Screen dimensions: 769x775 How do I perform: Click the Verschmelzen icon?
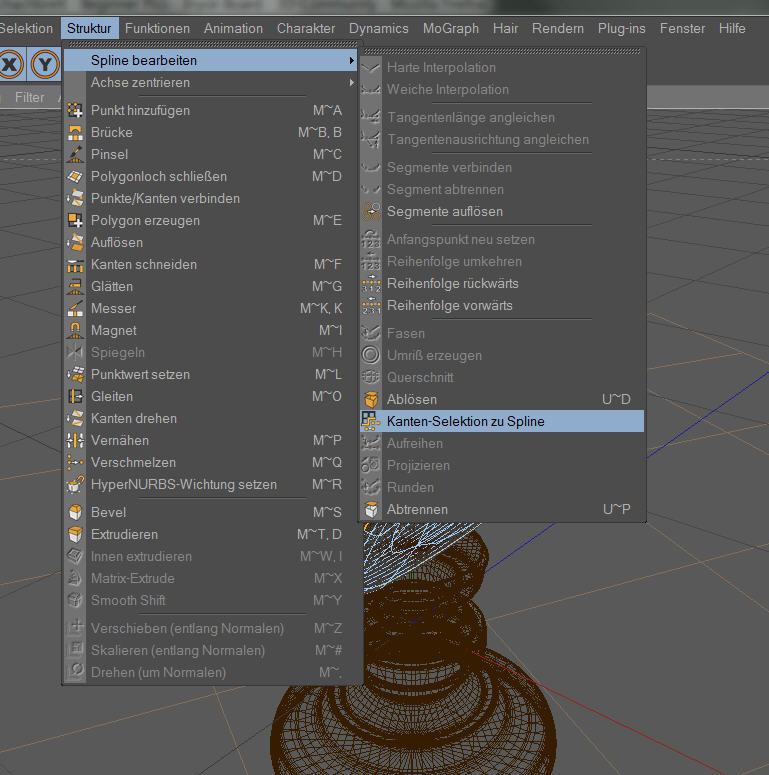coord(75,462)
